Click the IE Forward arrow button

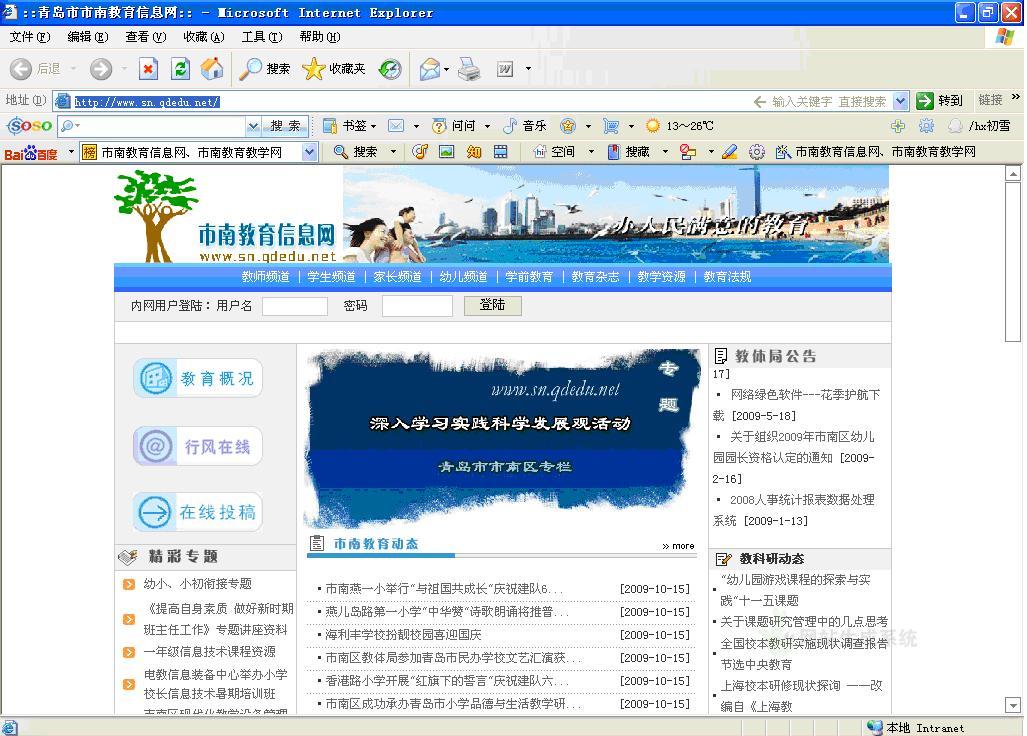click(x=101, y=69)
